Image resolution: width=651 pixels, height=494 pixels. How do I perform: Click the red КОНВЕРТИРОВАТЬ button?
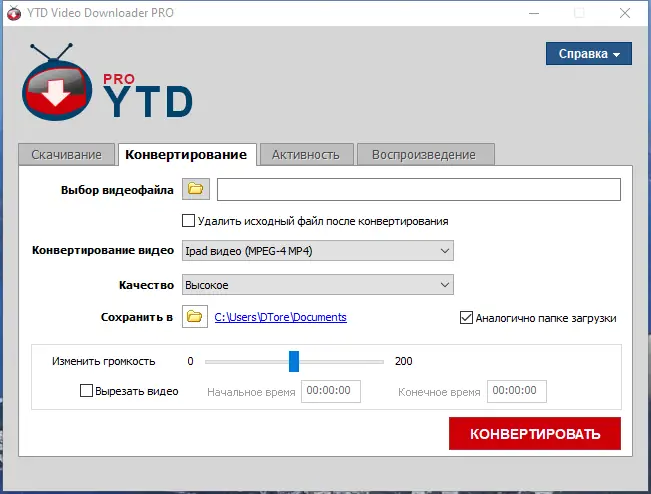[535, 433]
